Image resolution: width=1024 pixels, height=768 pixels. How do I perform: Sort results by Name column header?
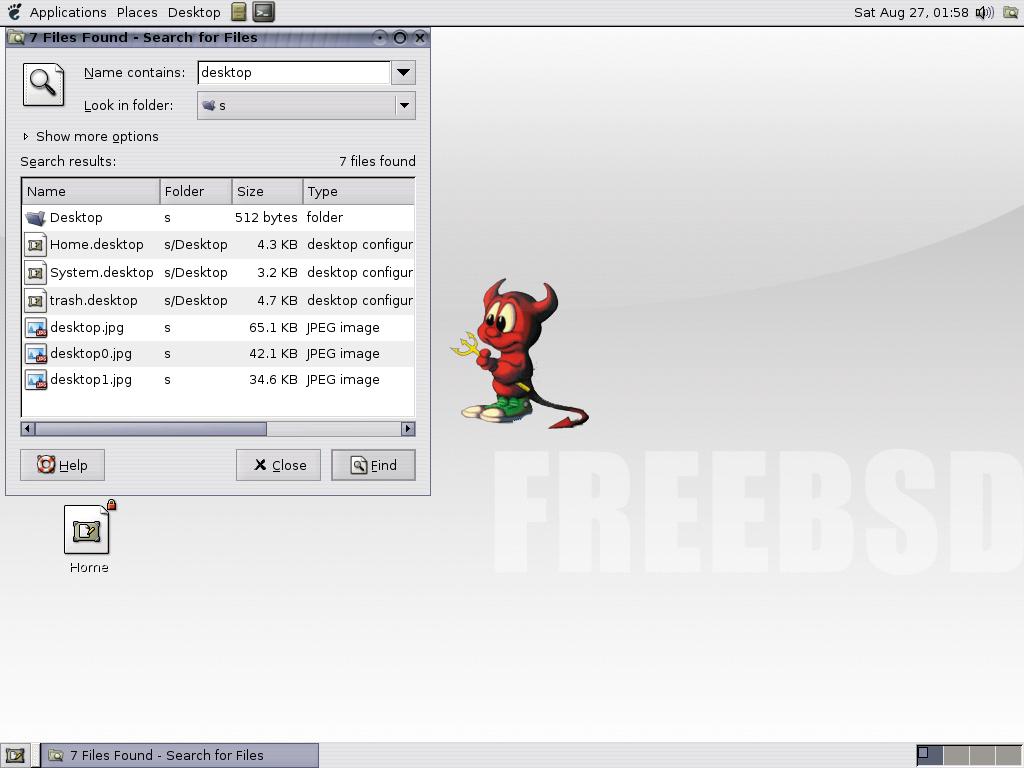point(91,191)
